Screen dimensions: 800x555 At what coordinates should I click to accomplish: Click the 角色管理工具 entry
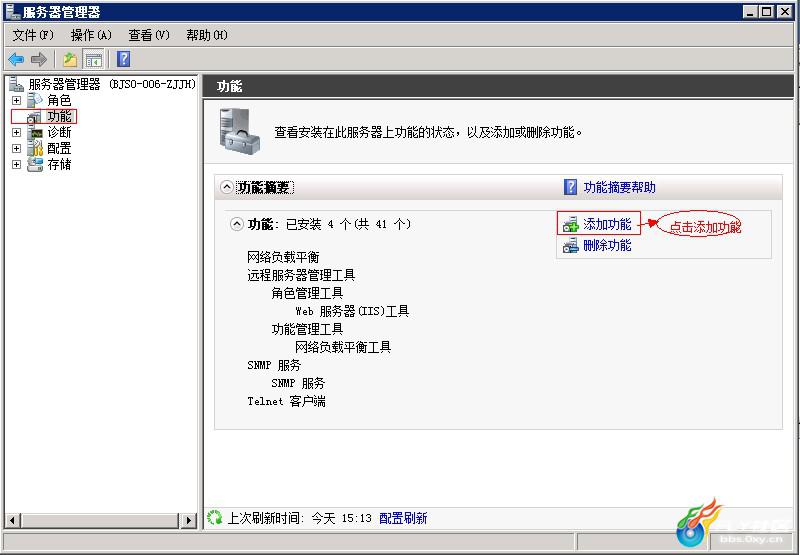307,293
